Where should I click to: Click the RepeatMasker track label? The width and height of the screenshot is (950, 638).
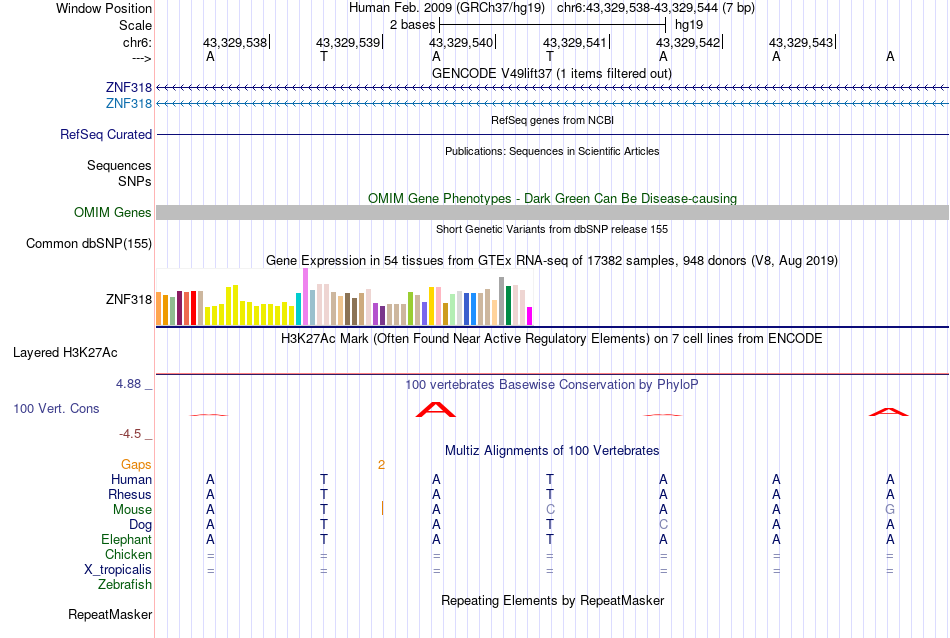coord(110,614)
